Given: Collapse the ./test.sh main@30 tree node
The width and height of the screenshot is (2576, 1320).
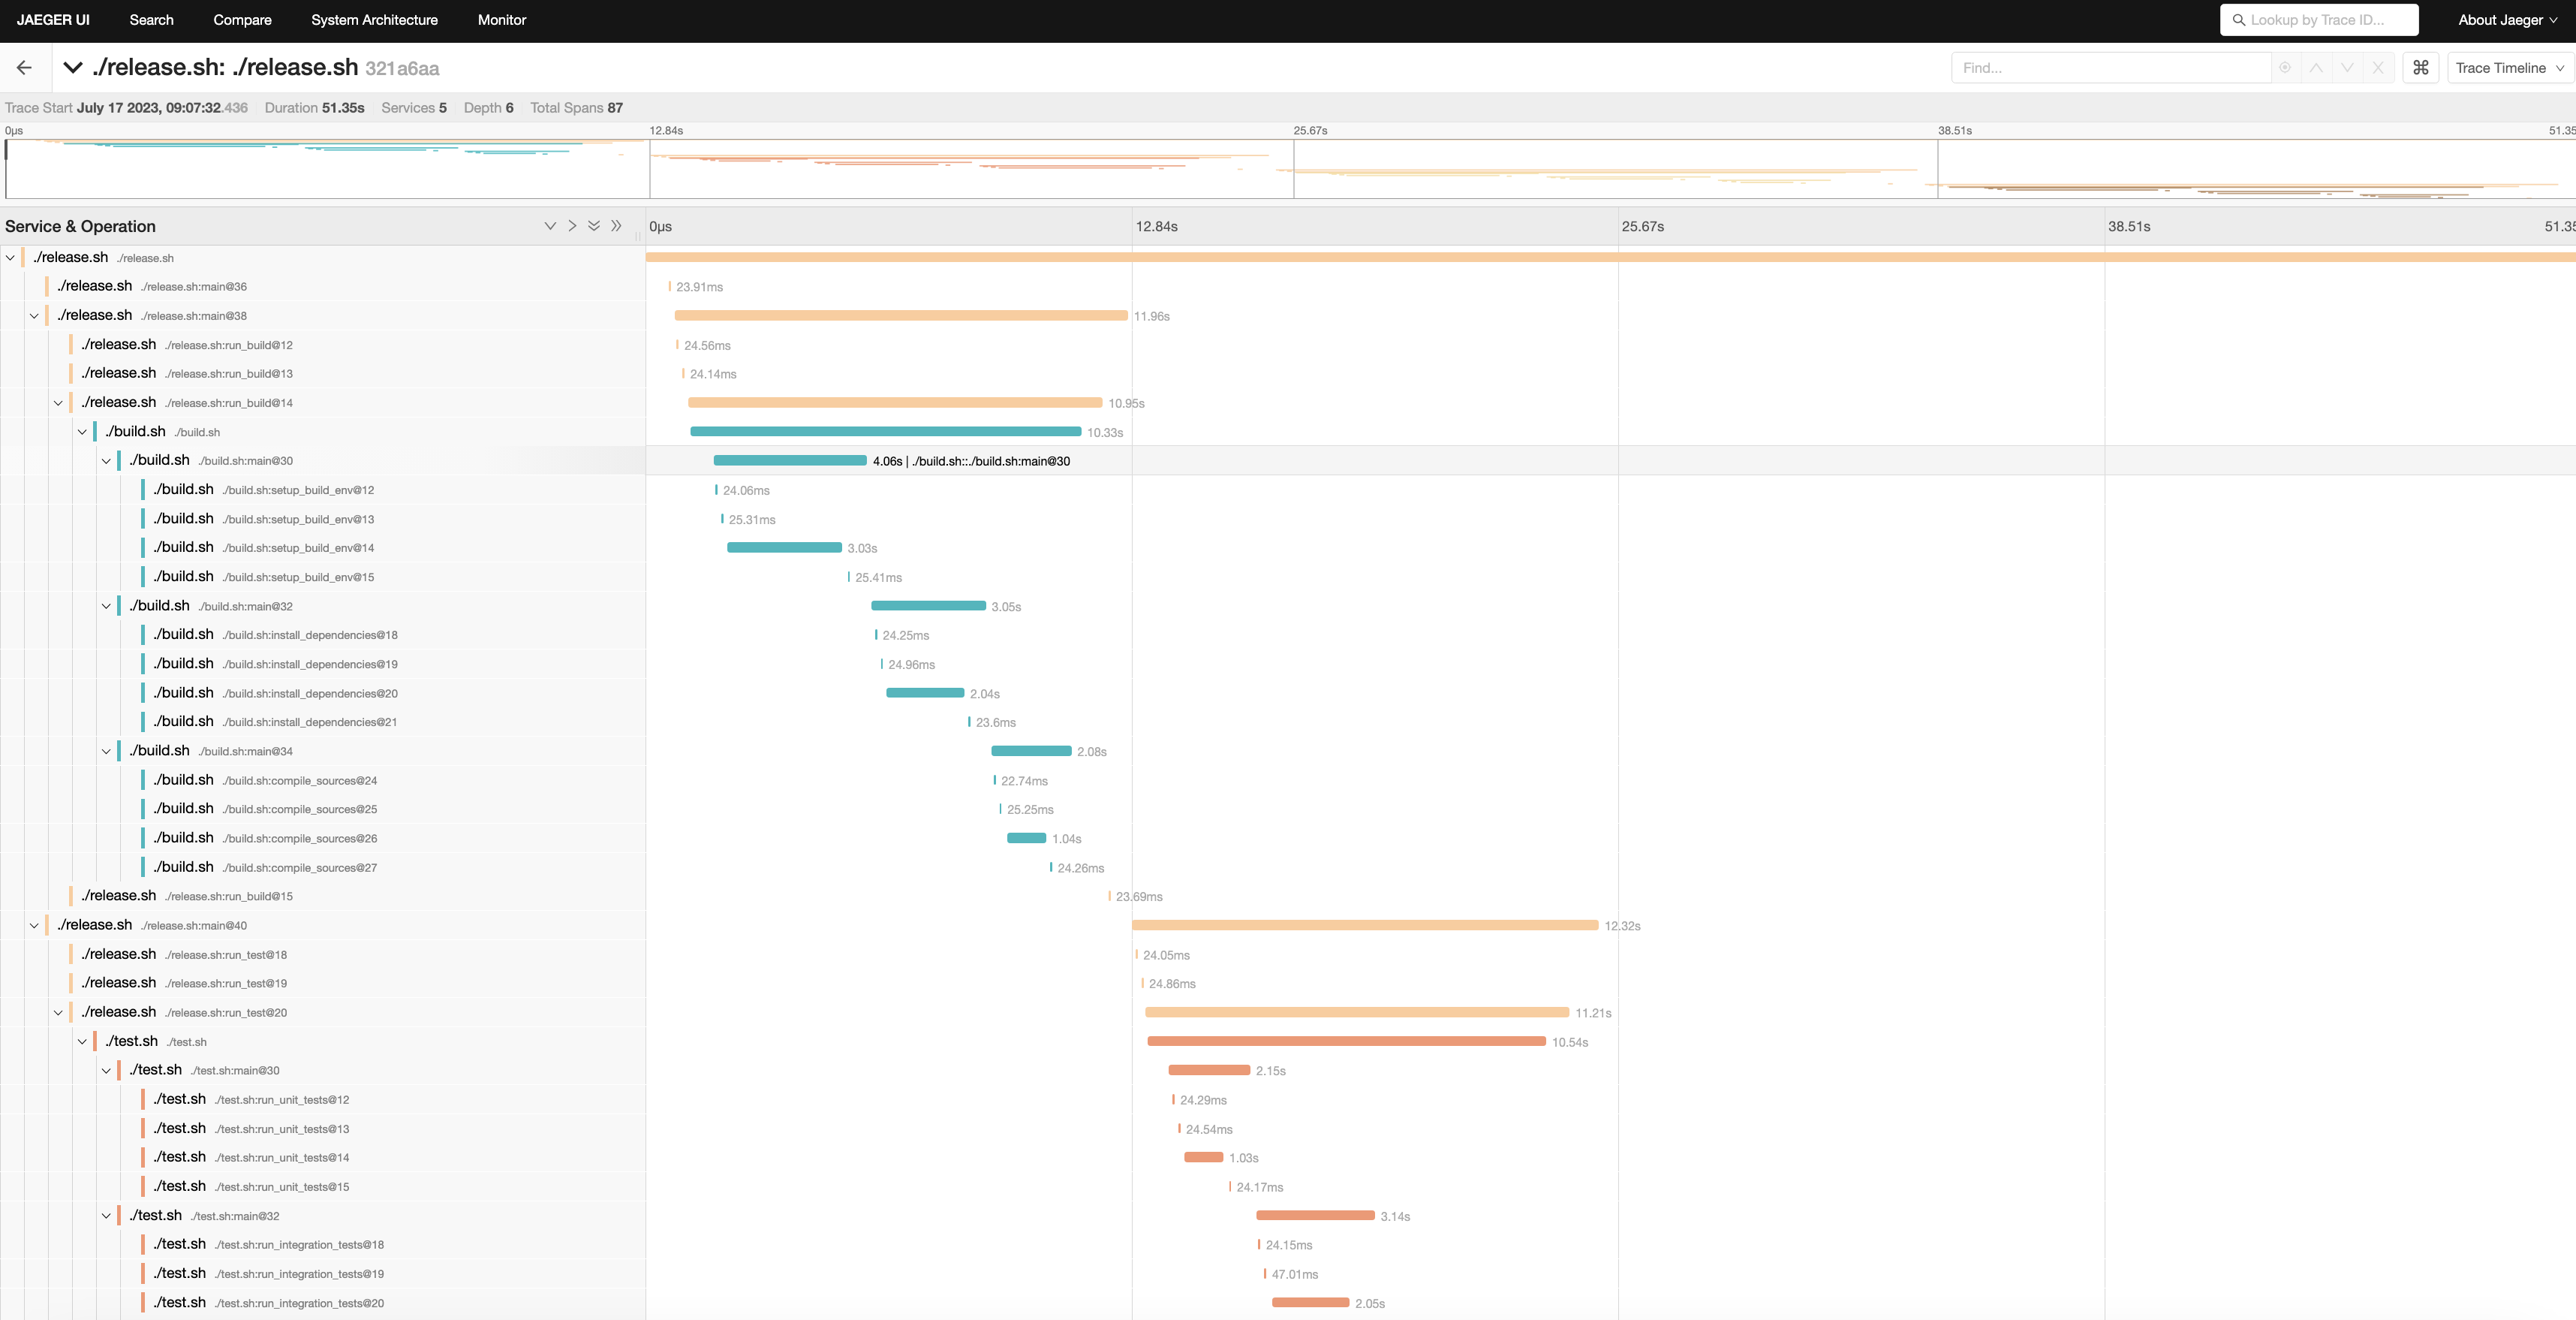Looking at the screenshot, I should (x=106, y=1070).
